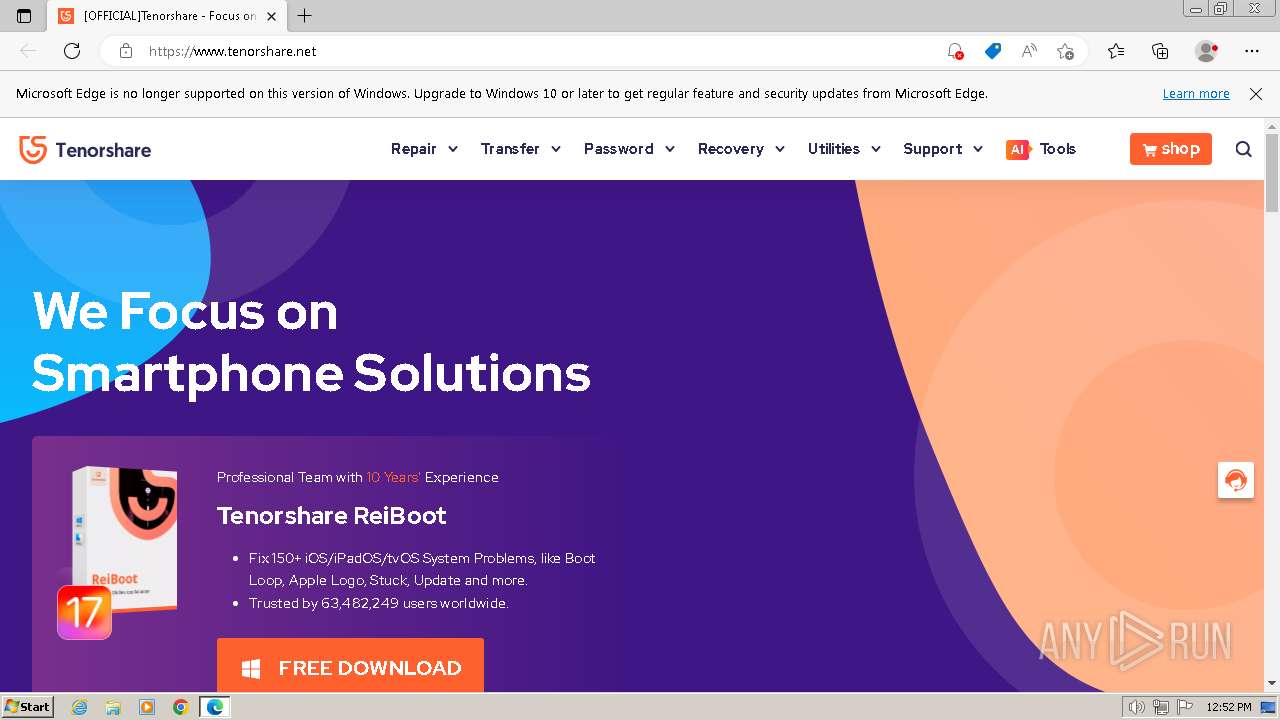The image size is (1280, 720).
Task: Click the browser back arrow
Action: coord(28,51)
